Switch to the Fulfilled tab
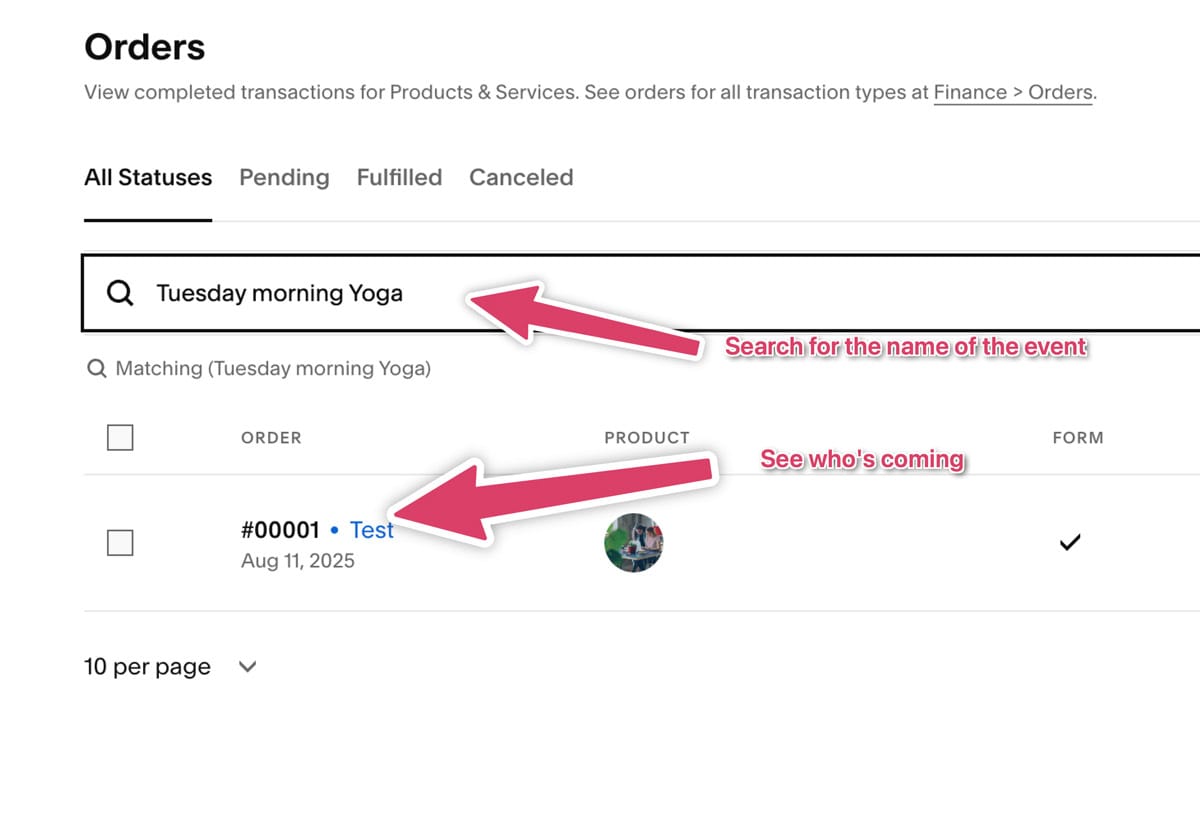This screenshot has width=1200, height=832. point(399,178)
